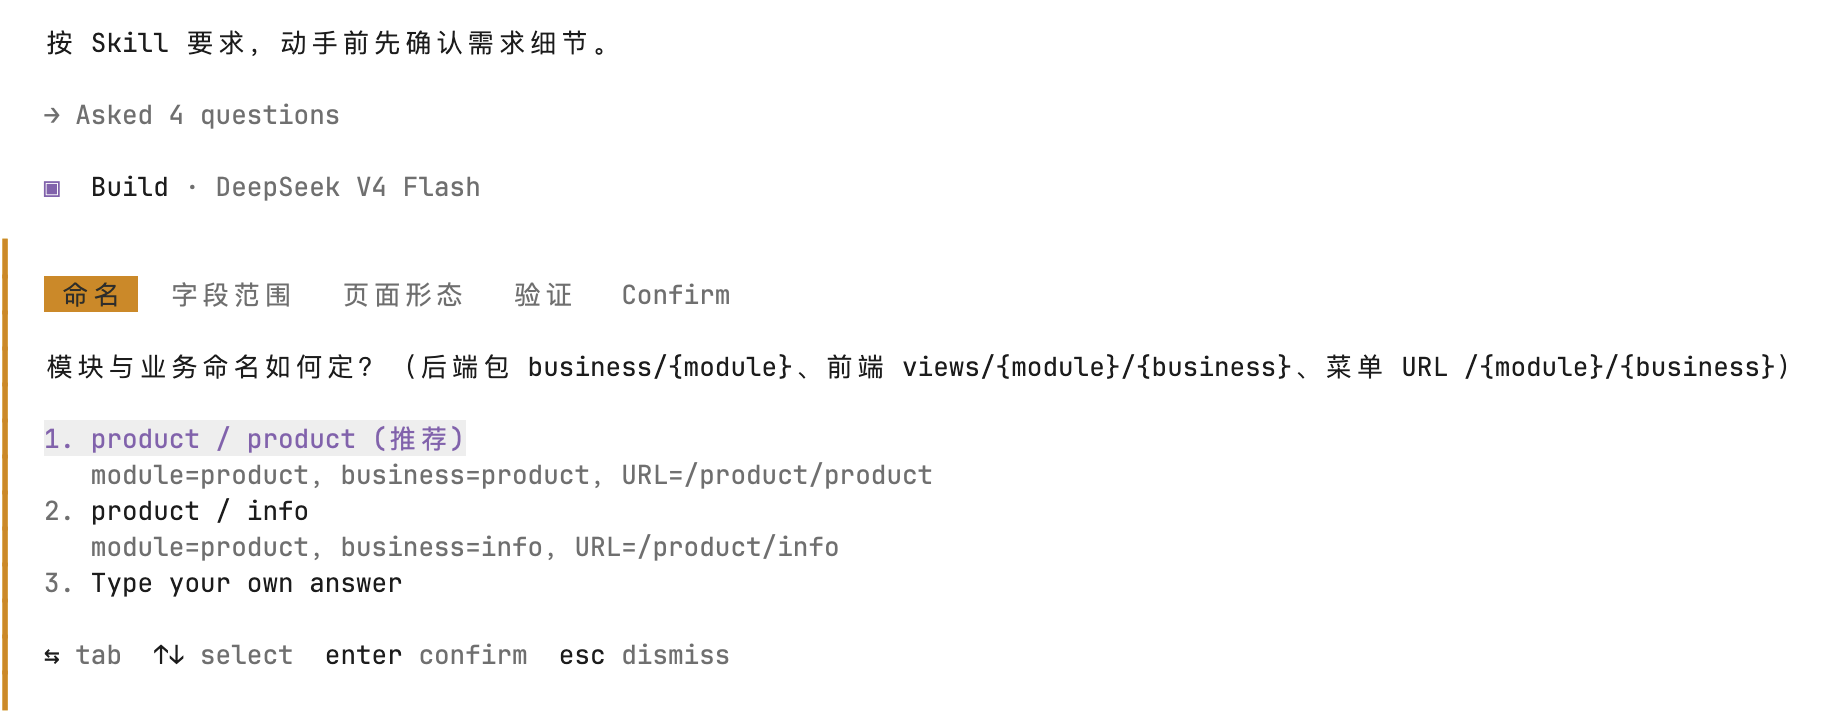The image size is (1828, 718).
Task: Click the module=product, business=info description line
Action: (465, 547)
